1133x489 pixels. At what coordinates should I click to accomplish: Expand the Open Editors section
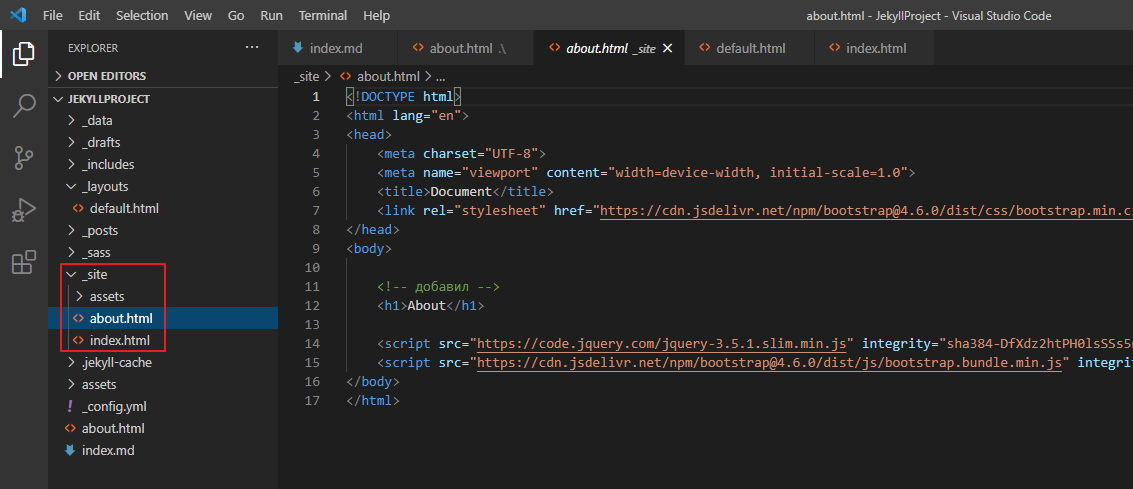(x=106, y=76)
